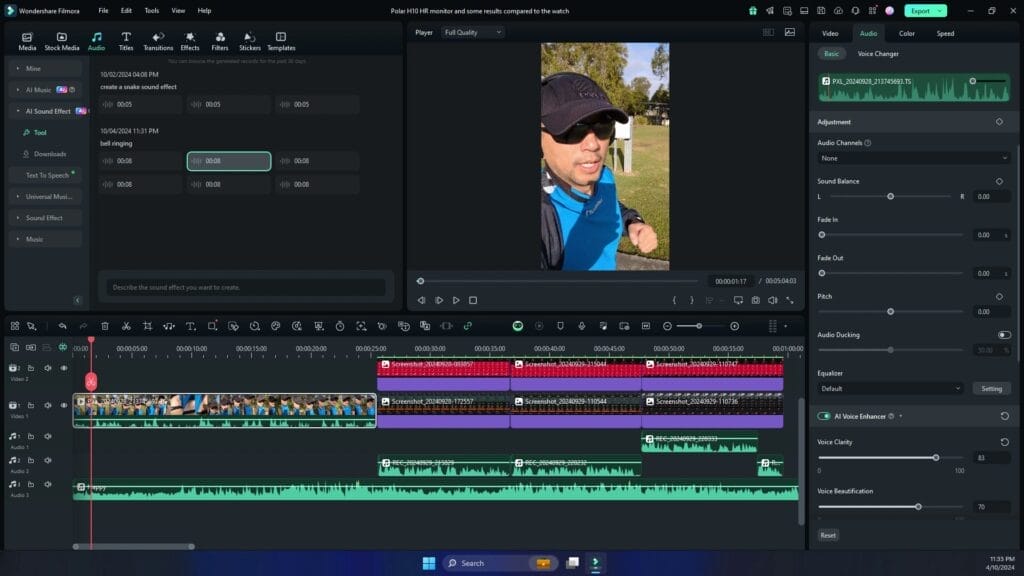Open the Audio Channels dropdown
Screen dimensions: 1024x576
913,157
